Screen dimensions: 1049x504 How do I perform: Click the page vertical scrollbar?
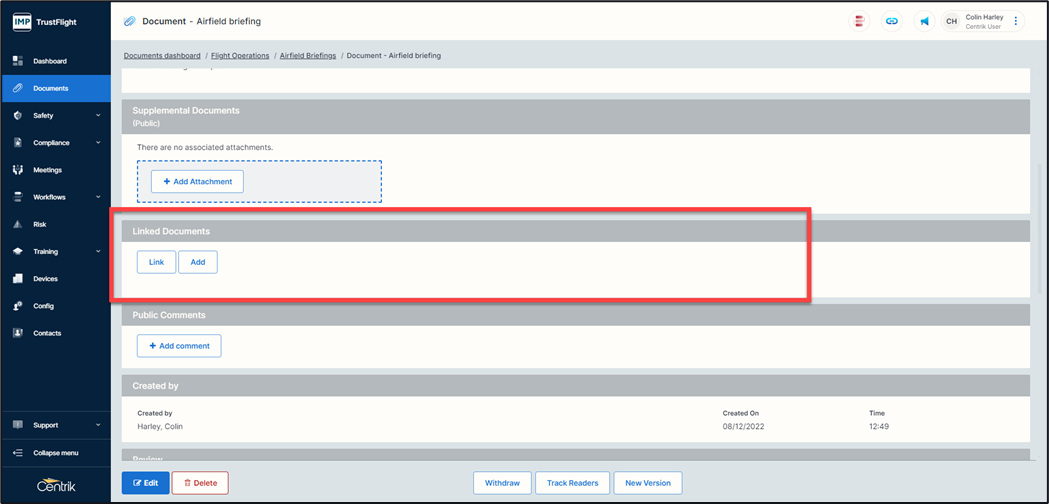click(x=1038, y=228)
